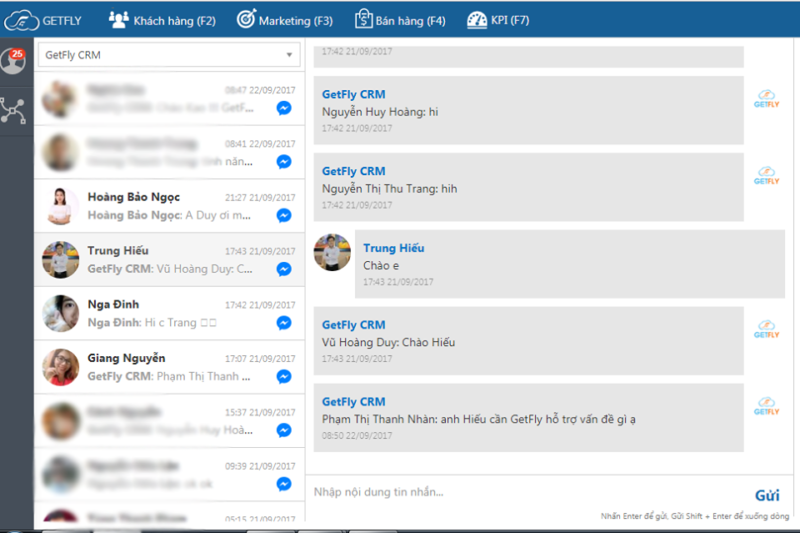Open KPI (F7) menu

498,20
